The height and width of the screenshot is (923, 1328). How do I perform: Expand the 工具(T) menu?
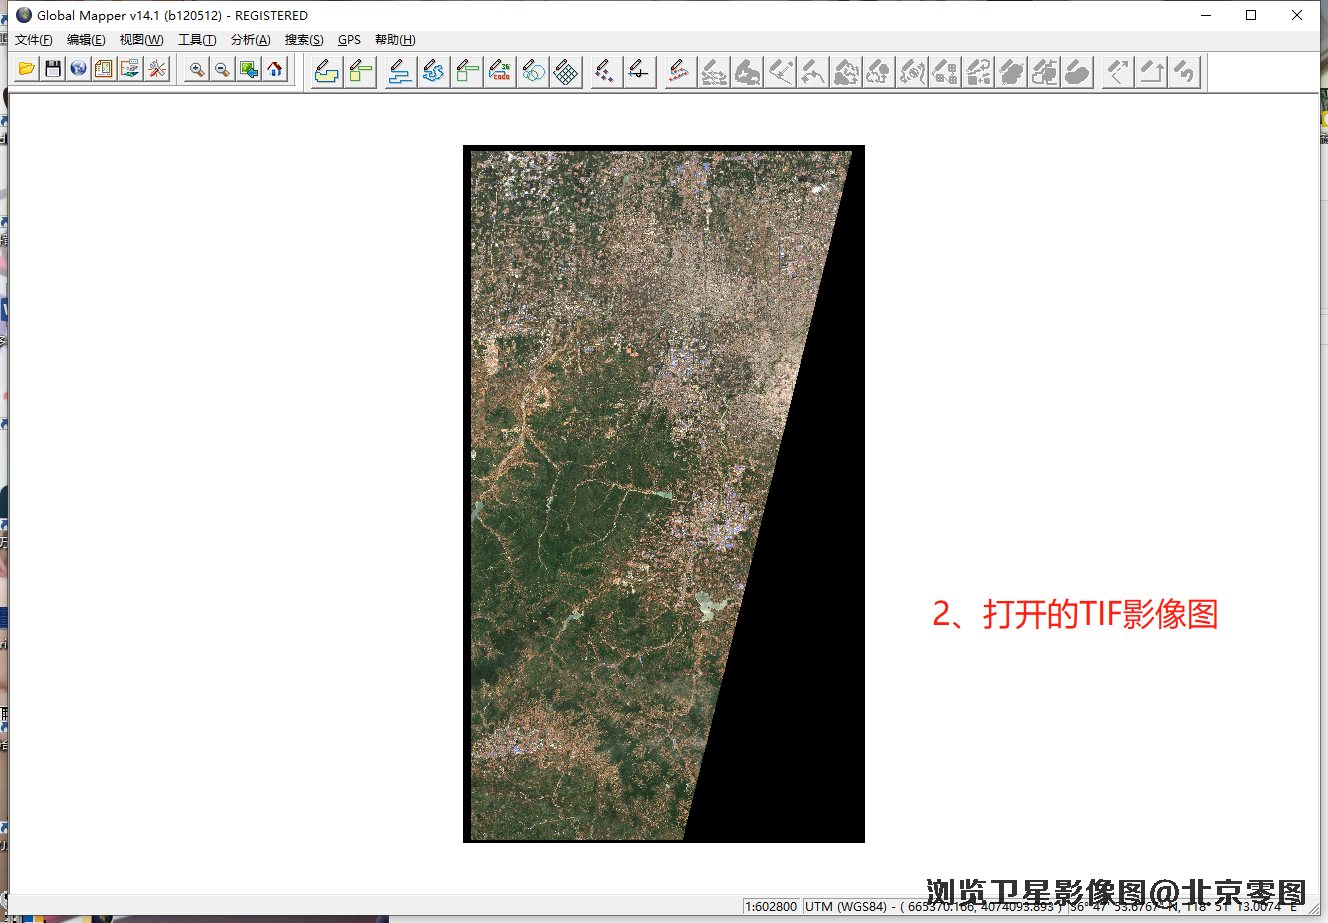point(197,40)
